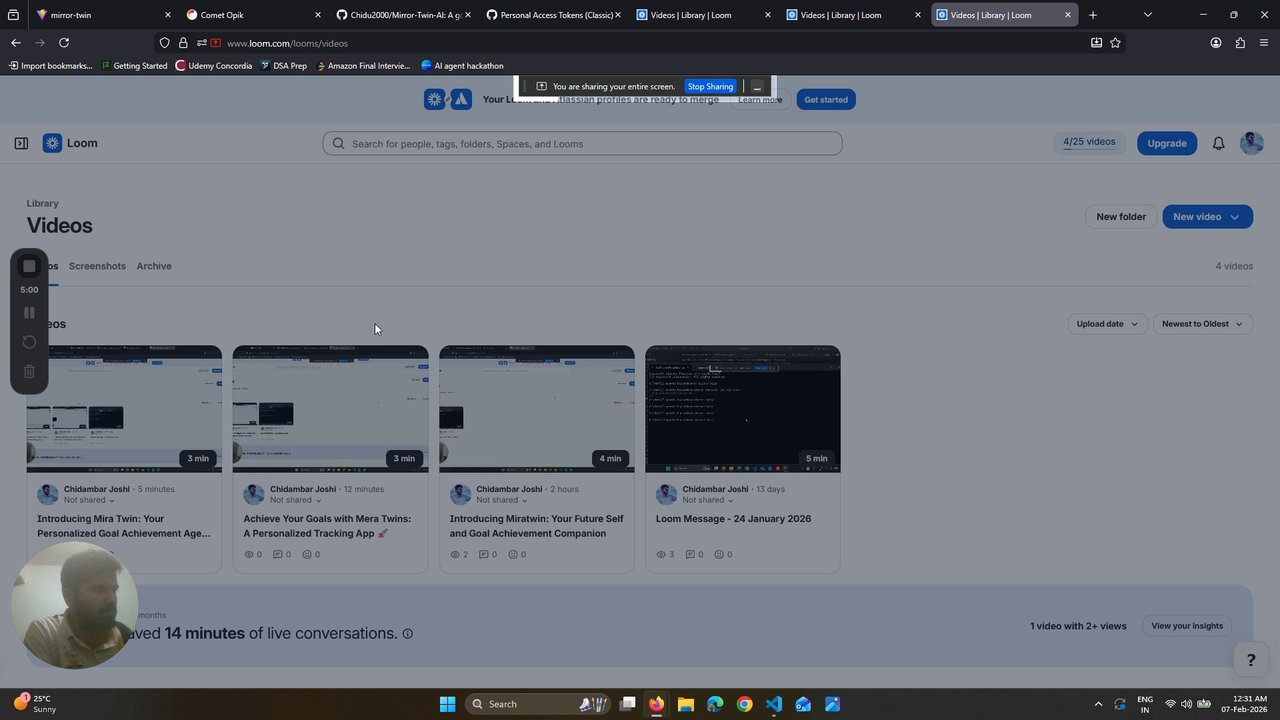The height and width of the screenshot is (720, 1280).
Task: Click the Loom search input field
Action: [x=582, y=144]
